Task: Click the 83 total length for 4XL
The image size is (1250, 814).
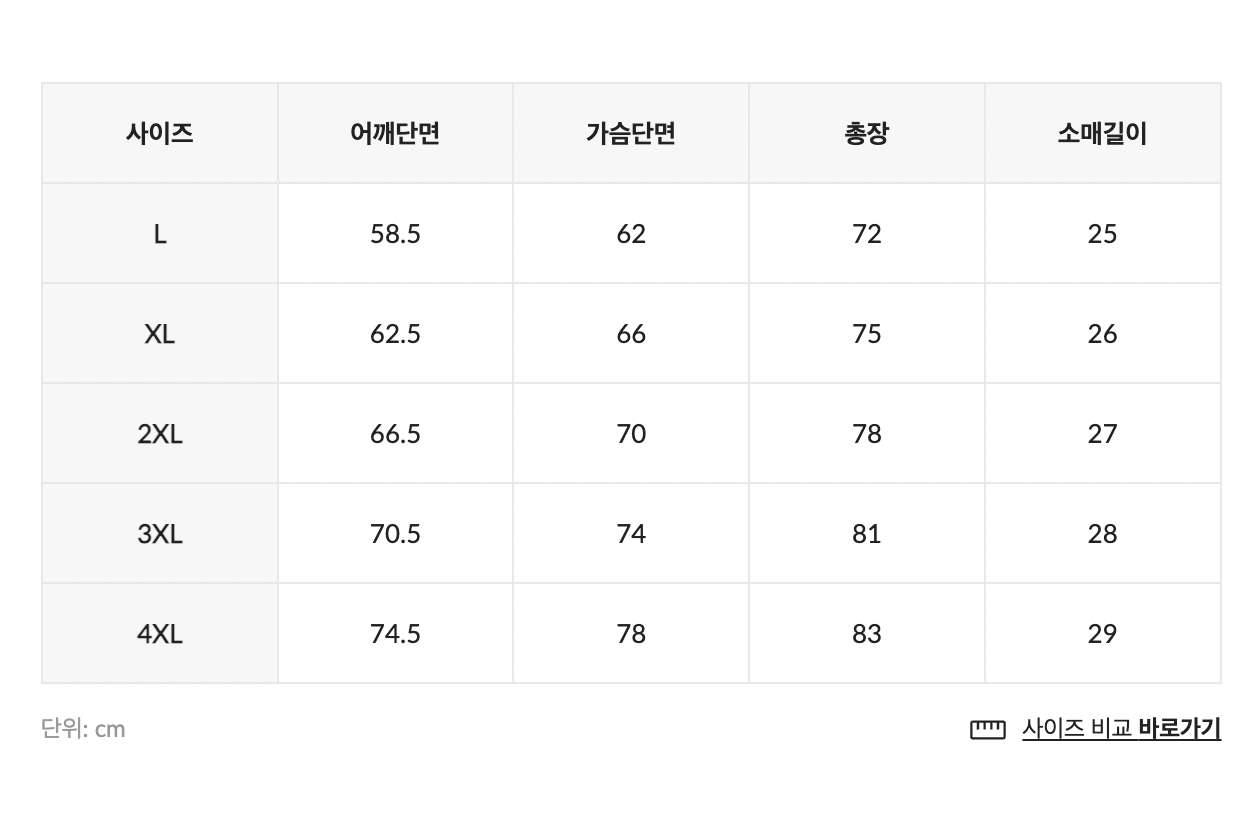Action: tap(866, 634)
